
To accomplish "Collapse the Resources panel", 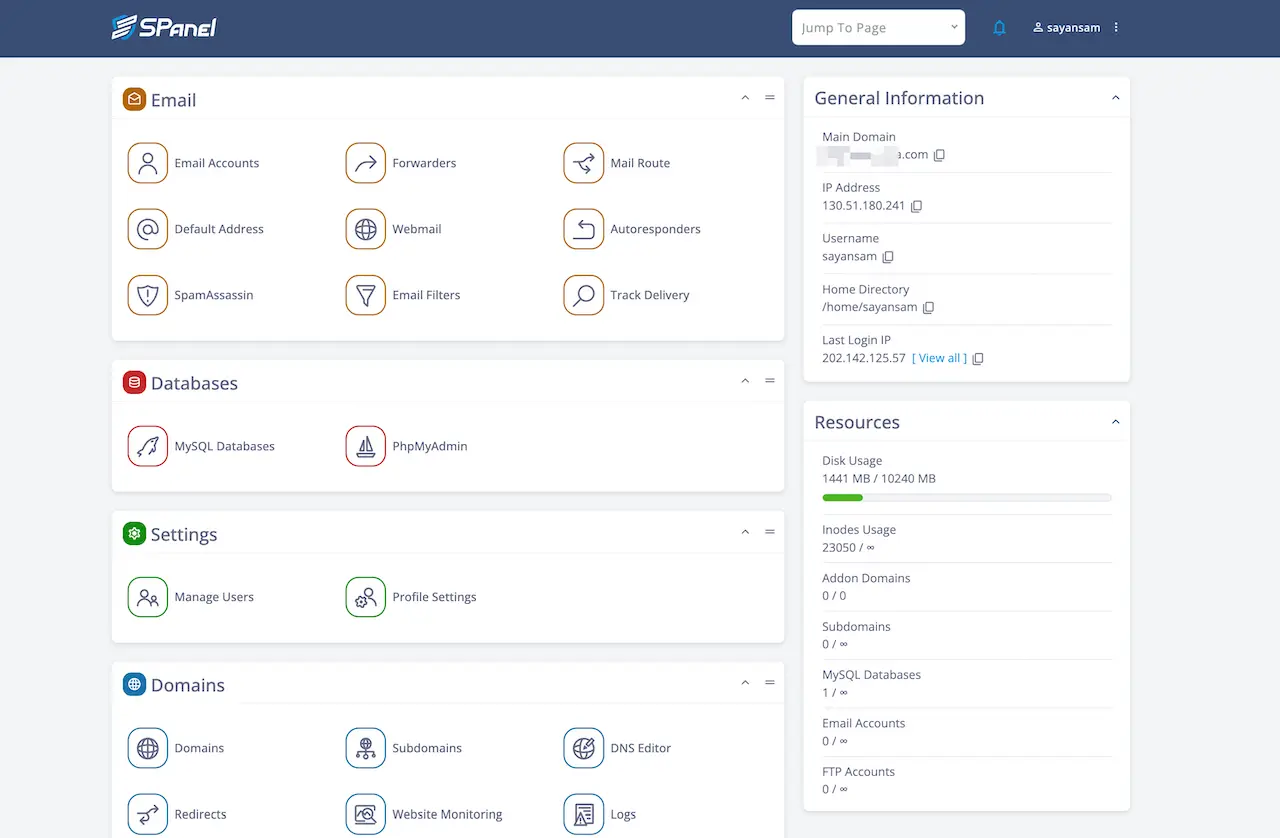I will (1116, 422).
